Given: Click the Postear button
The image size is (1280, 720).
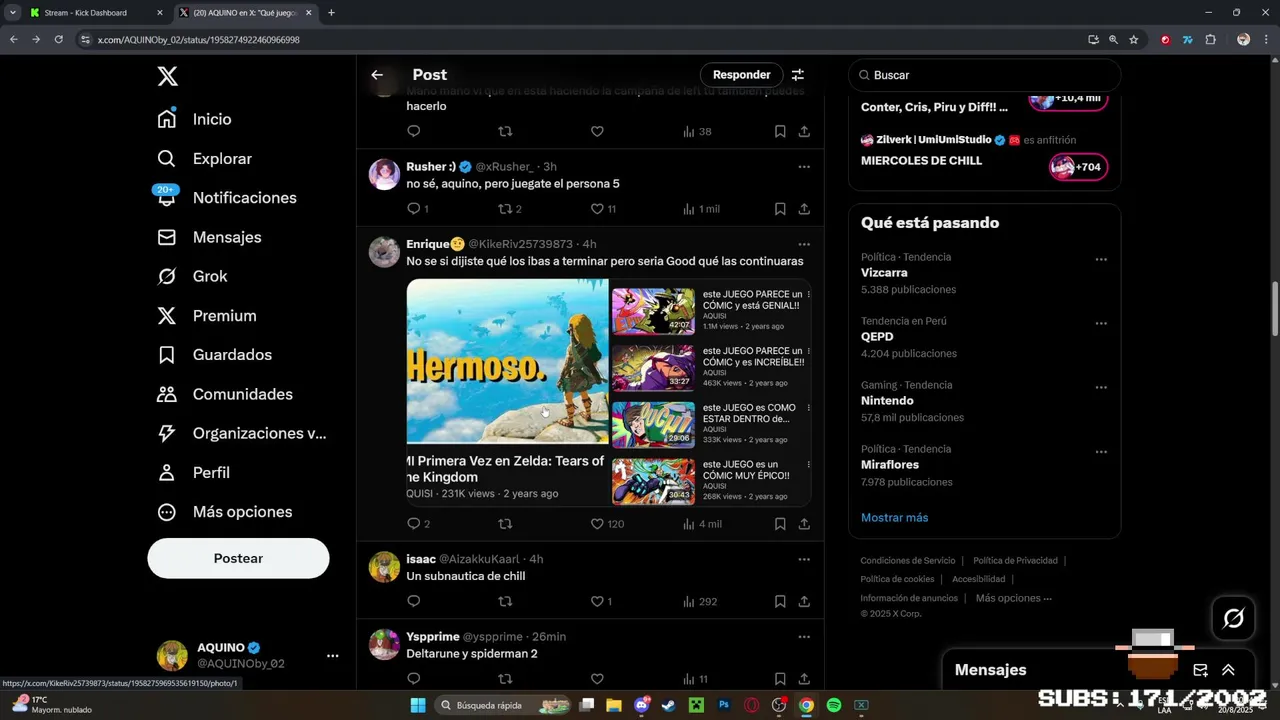Looking at the screenshot, I should point(238,558).
